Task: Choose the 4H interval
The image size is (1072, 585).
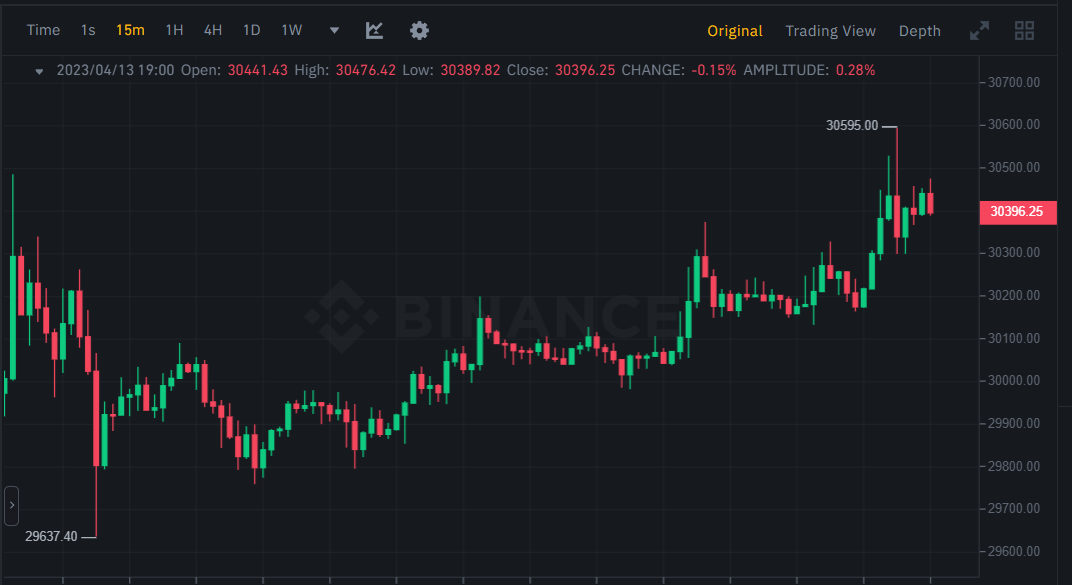Action: (x=213, y=30)
